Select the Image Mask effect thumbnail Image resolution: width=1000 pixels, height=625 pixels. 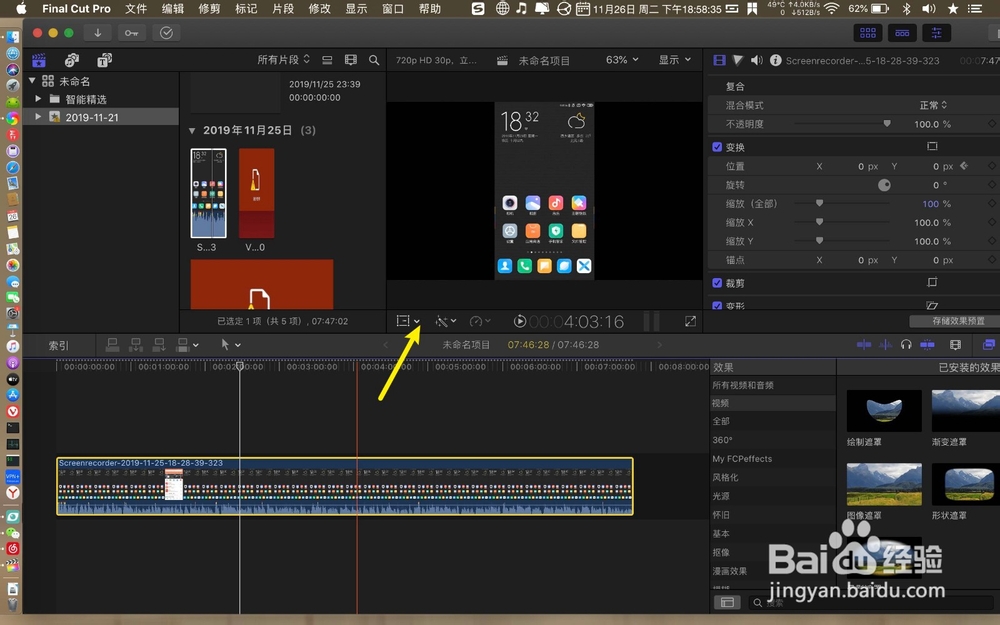pos(884,484)
